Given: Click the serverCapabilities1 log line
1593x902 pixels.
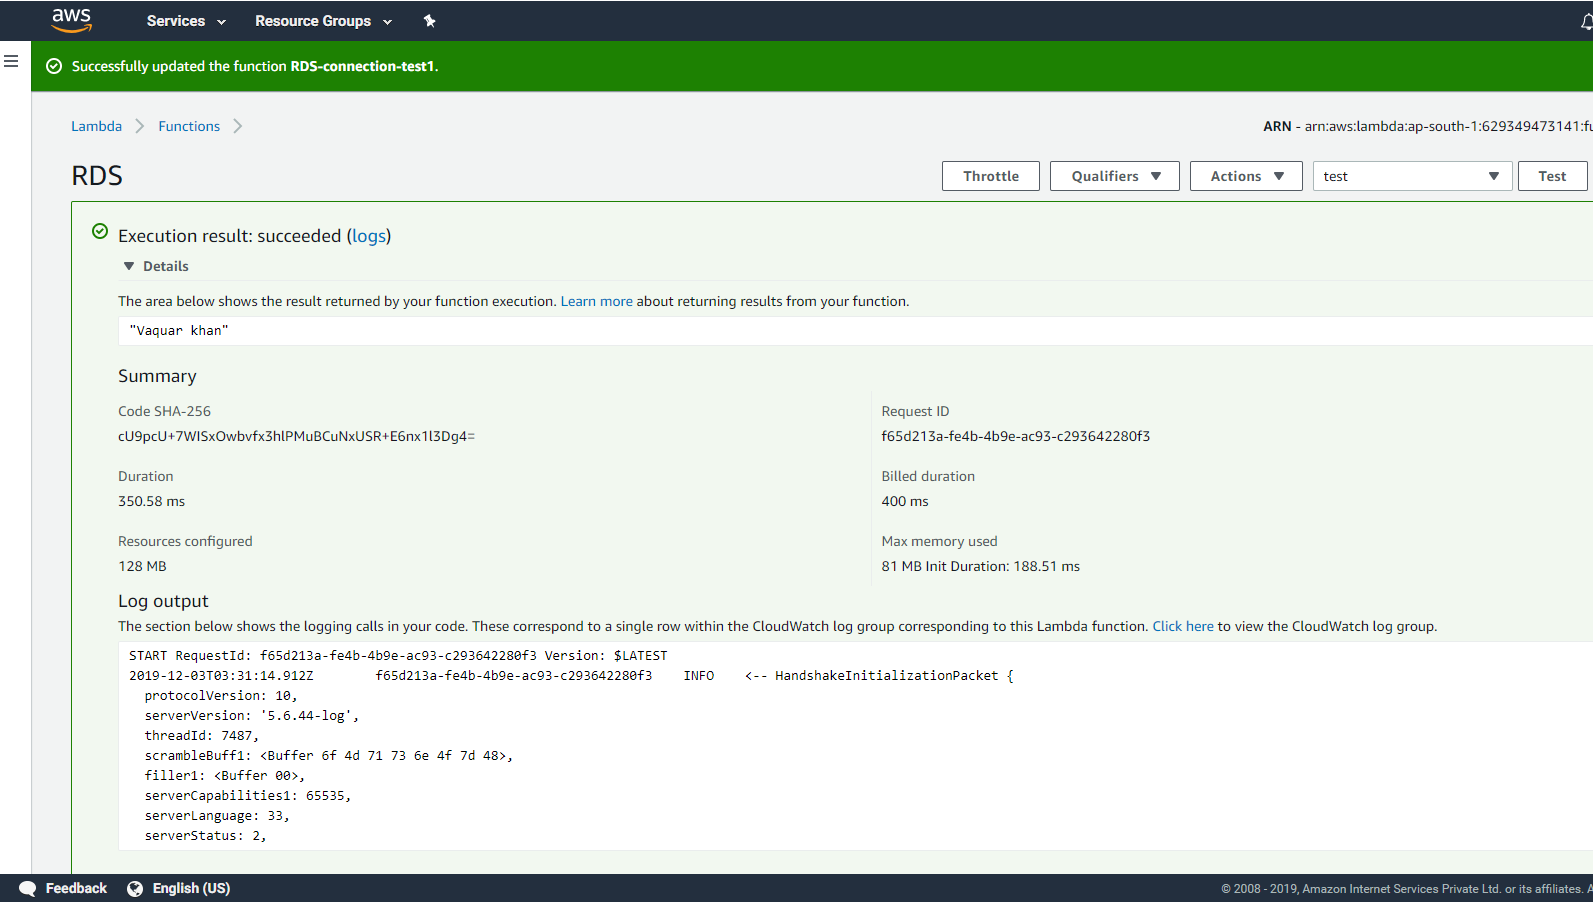Looking at the screenshot, I should 248,796.
